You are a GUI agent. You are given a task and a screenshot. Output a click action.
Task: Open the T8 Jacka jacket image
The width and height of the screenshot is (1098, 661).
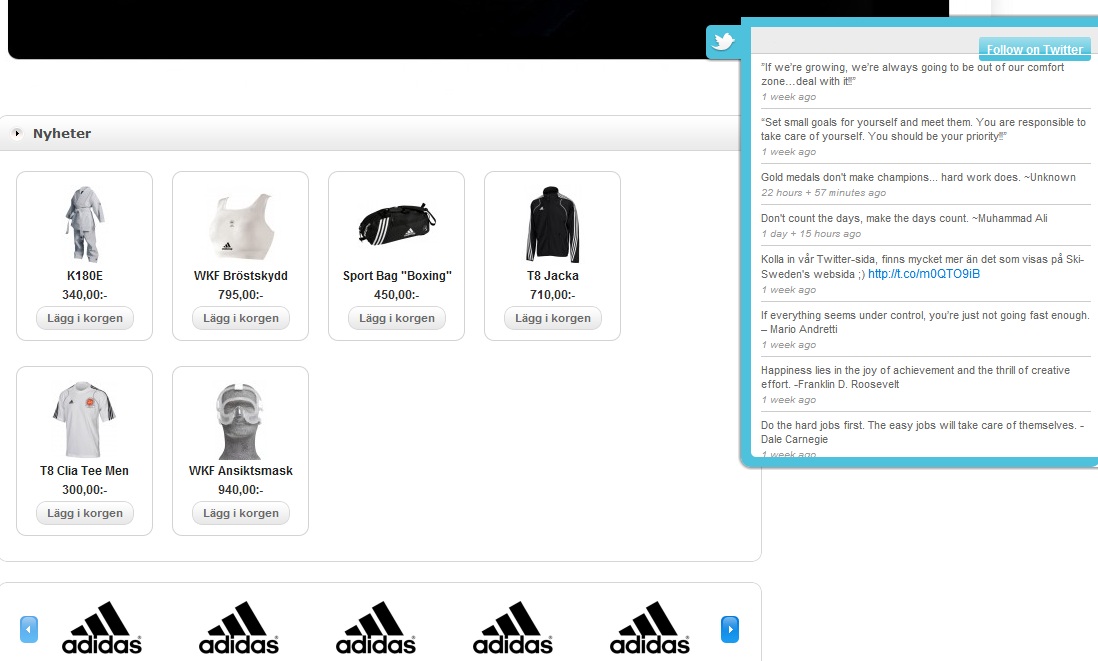point(553,224)
